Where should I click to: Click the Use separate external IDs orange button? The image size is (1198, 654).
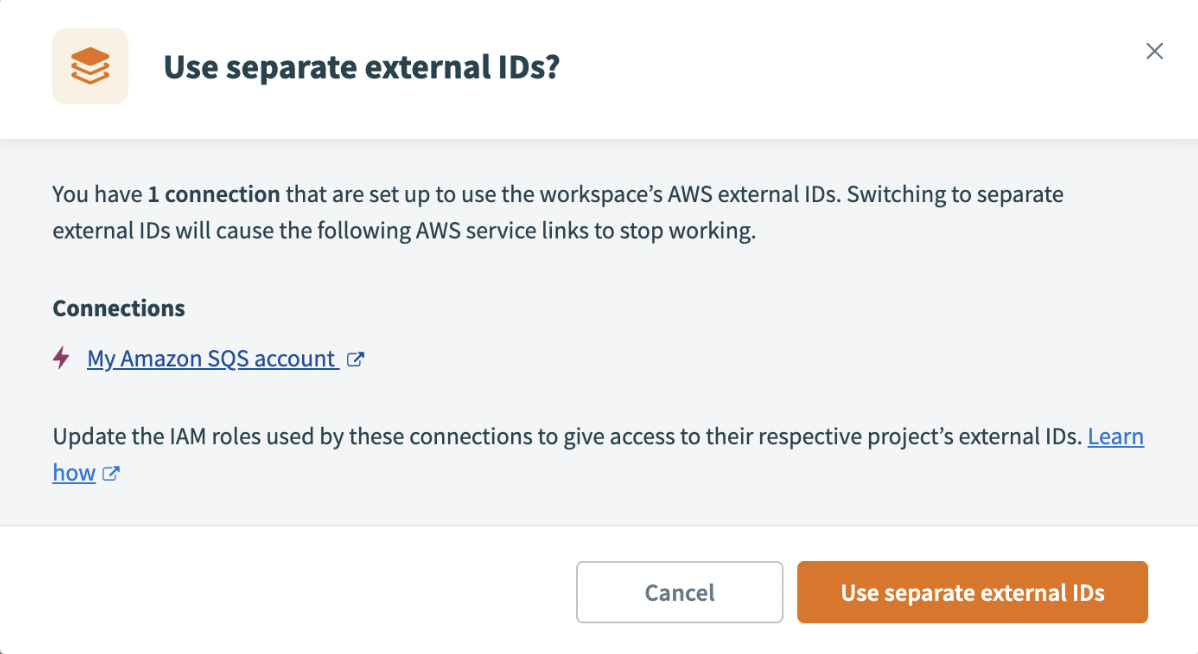click(x=971, y=592)
